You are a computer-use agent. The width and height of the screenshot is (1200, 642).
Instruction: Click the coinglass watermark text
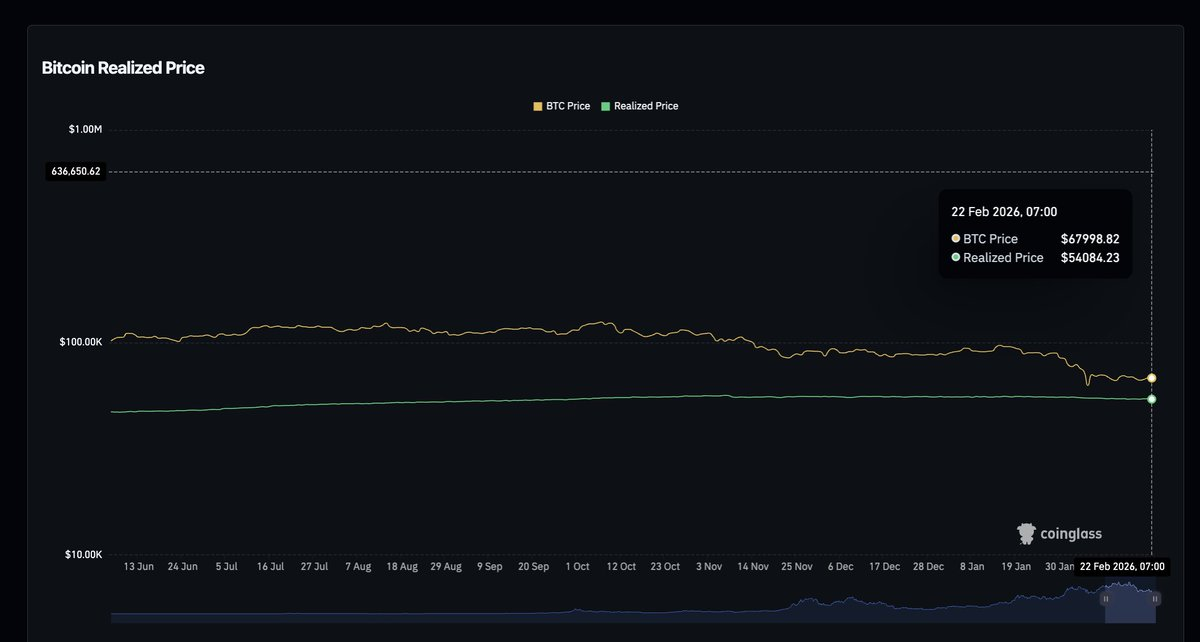point(1074,535)
